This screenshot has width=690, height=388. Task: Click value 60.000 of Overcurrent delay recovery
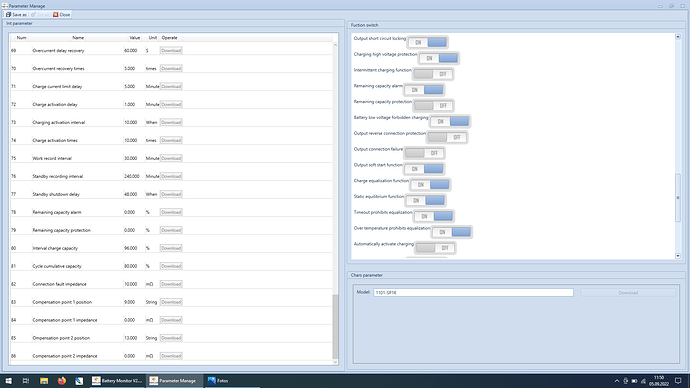point(131,51)
